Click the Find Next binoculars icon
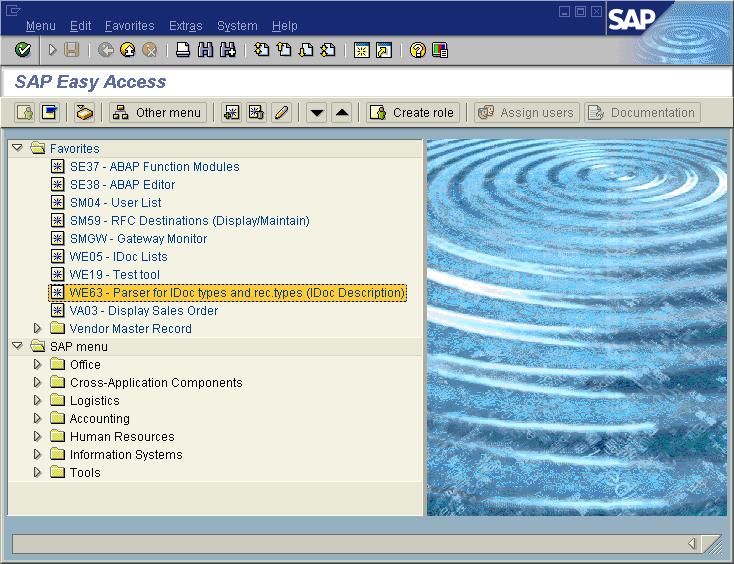 point(228,50)
